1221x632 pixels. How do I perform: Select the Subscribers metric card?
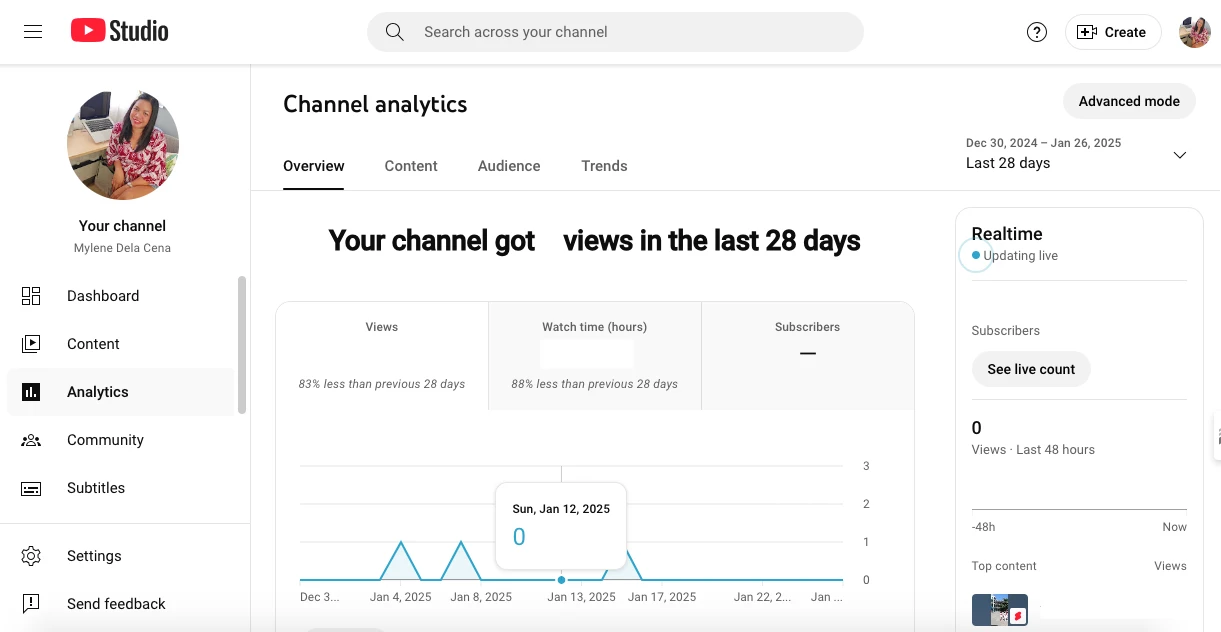pos(808,356)
